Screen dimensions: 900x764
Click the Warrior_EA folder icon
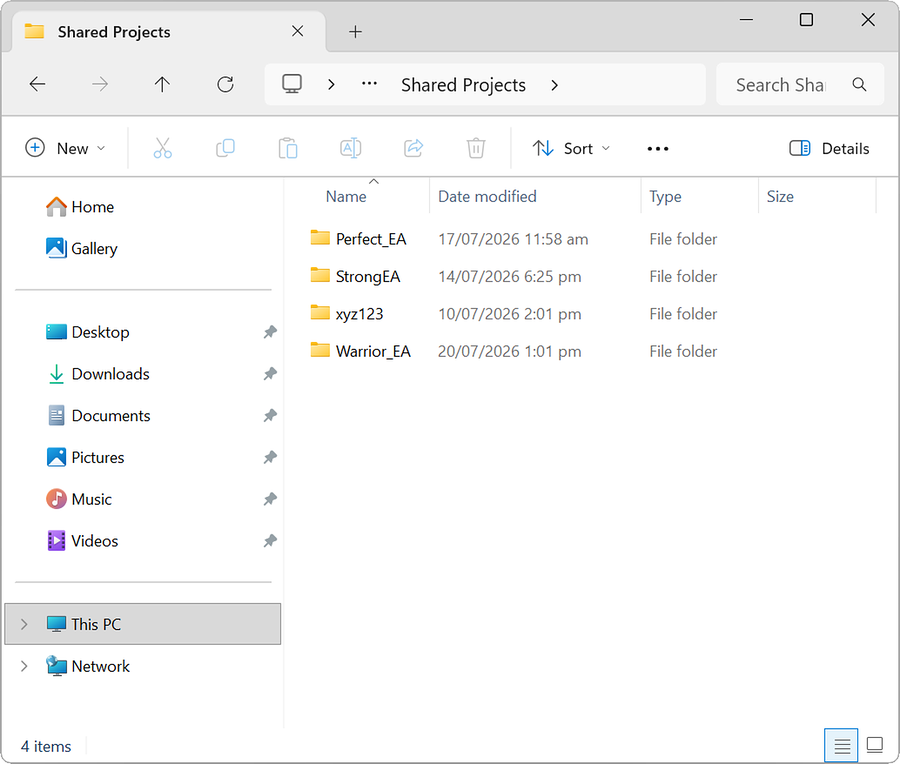pos(320,350)
